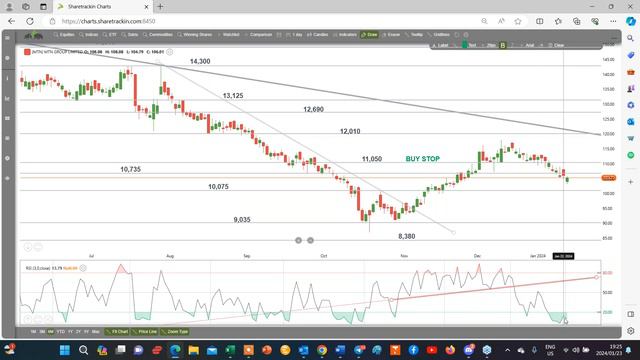Click the current price tag on axis

click(609, 178)
